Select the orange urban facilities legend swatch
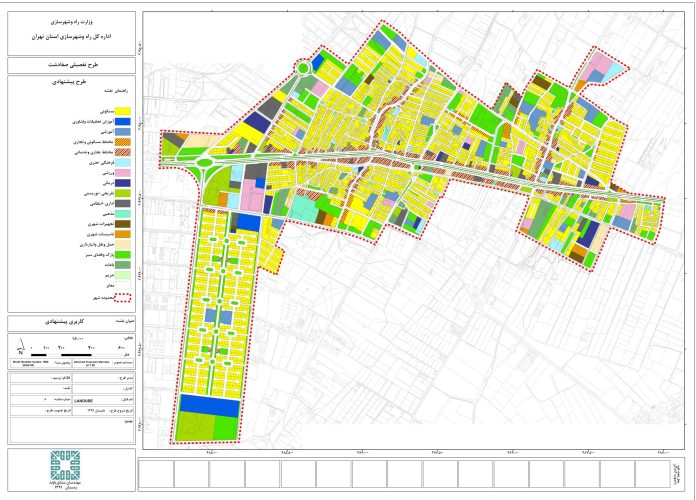The height and width of the screenshot is (500, 696). click(x=123, y=234)
